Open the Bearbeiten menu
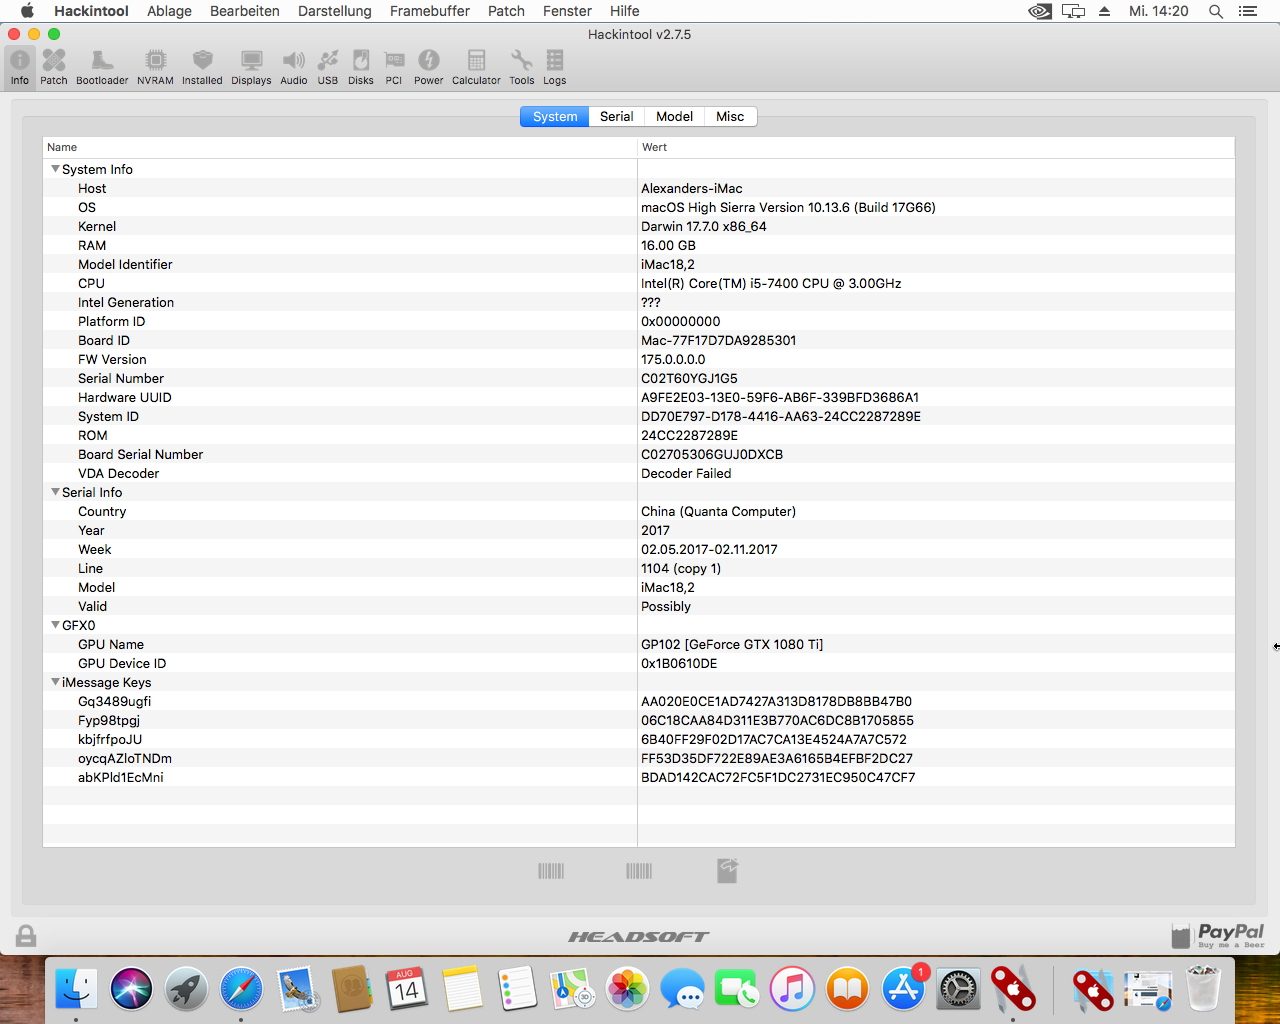 pos(245,11)
